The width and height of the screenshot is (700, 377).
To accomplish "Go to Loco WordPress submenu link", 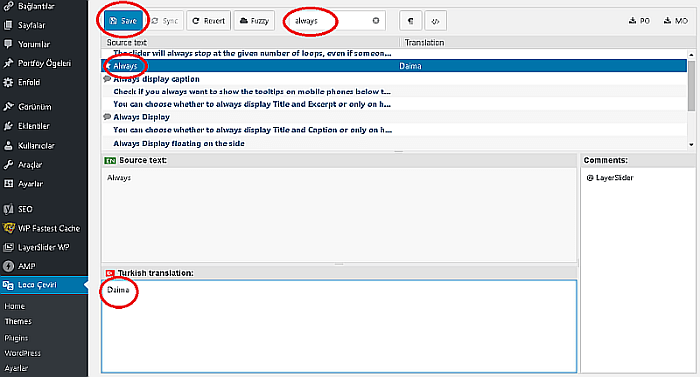I will pos(22,353).
